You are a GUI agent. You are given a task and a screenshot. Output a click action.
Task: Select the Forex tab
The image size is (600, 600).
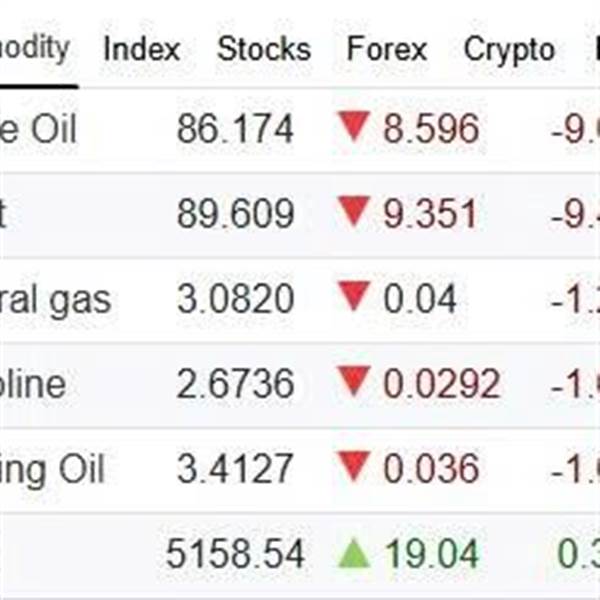tap(386, 49)
